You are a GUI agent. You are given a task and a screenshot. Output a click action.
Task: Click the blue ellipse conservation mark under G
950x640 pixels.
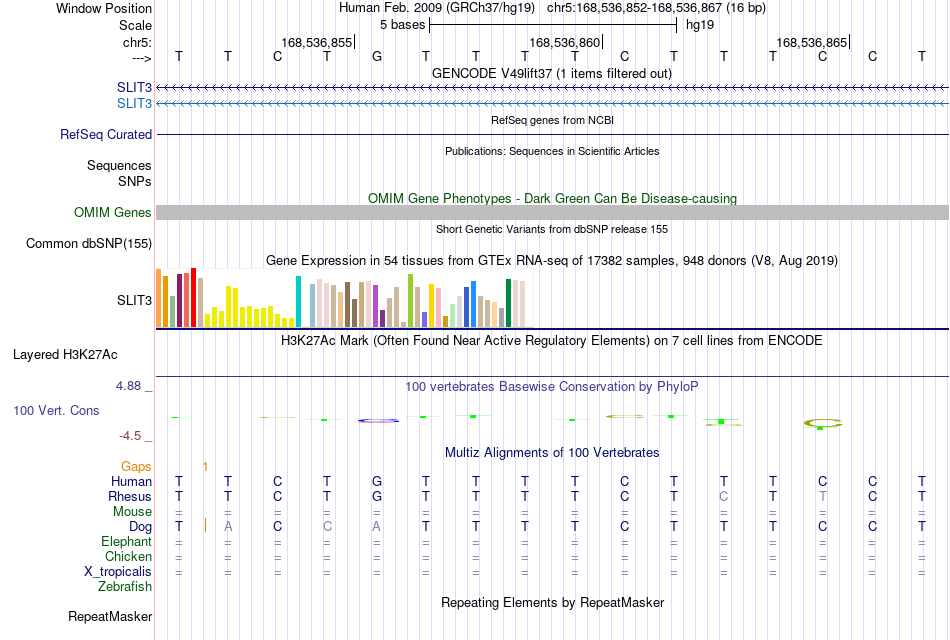[378, 421]
